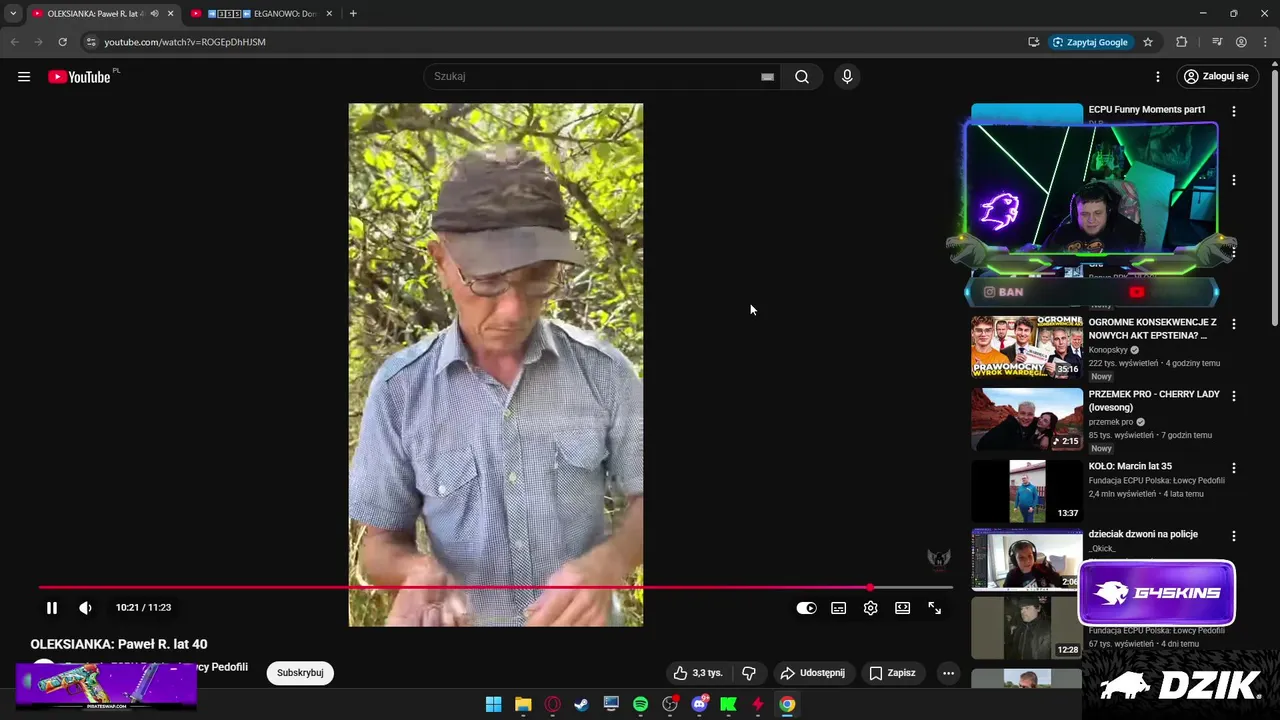
Task: Click the Zapytaj Google lens button
Action: (1090, 42)
